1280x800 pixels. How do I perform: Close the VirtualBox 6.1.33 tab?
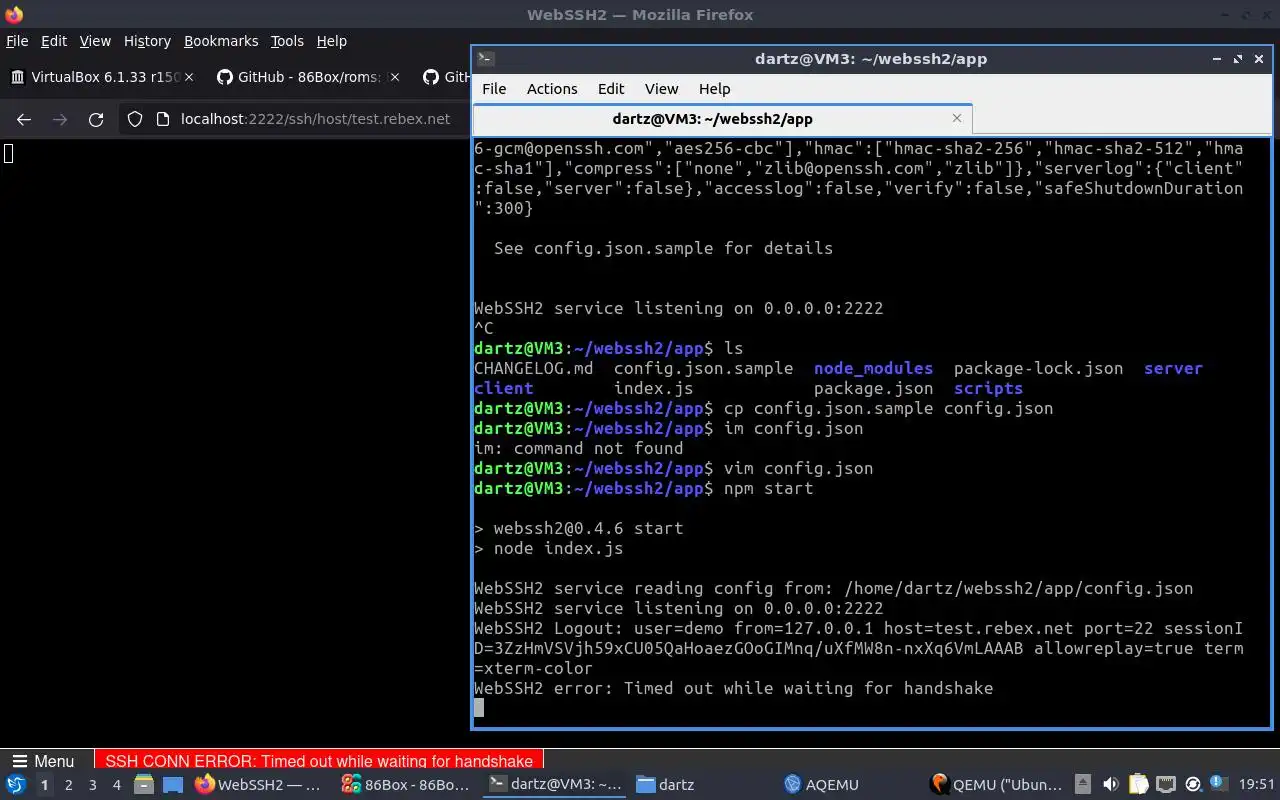point(189,77)
